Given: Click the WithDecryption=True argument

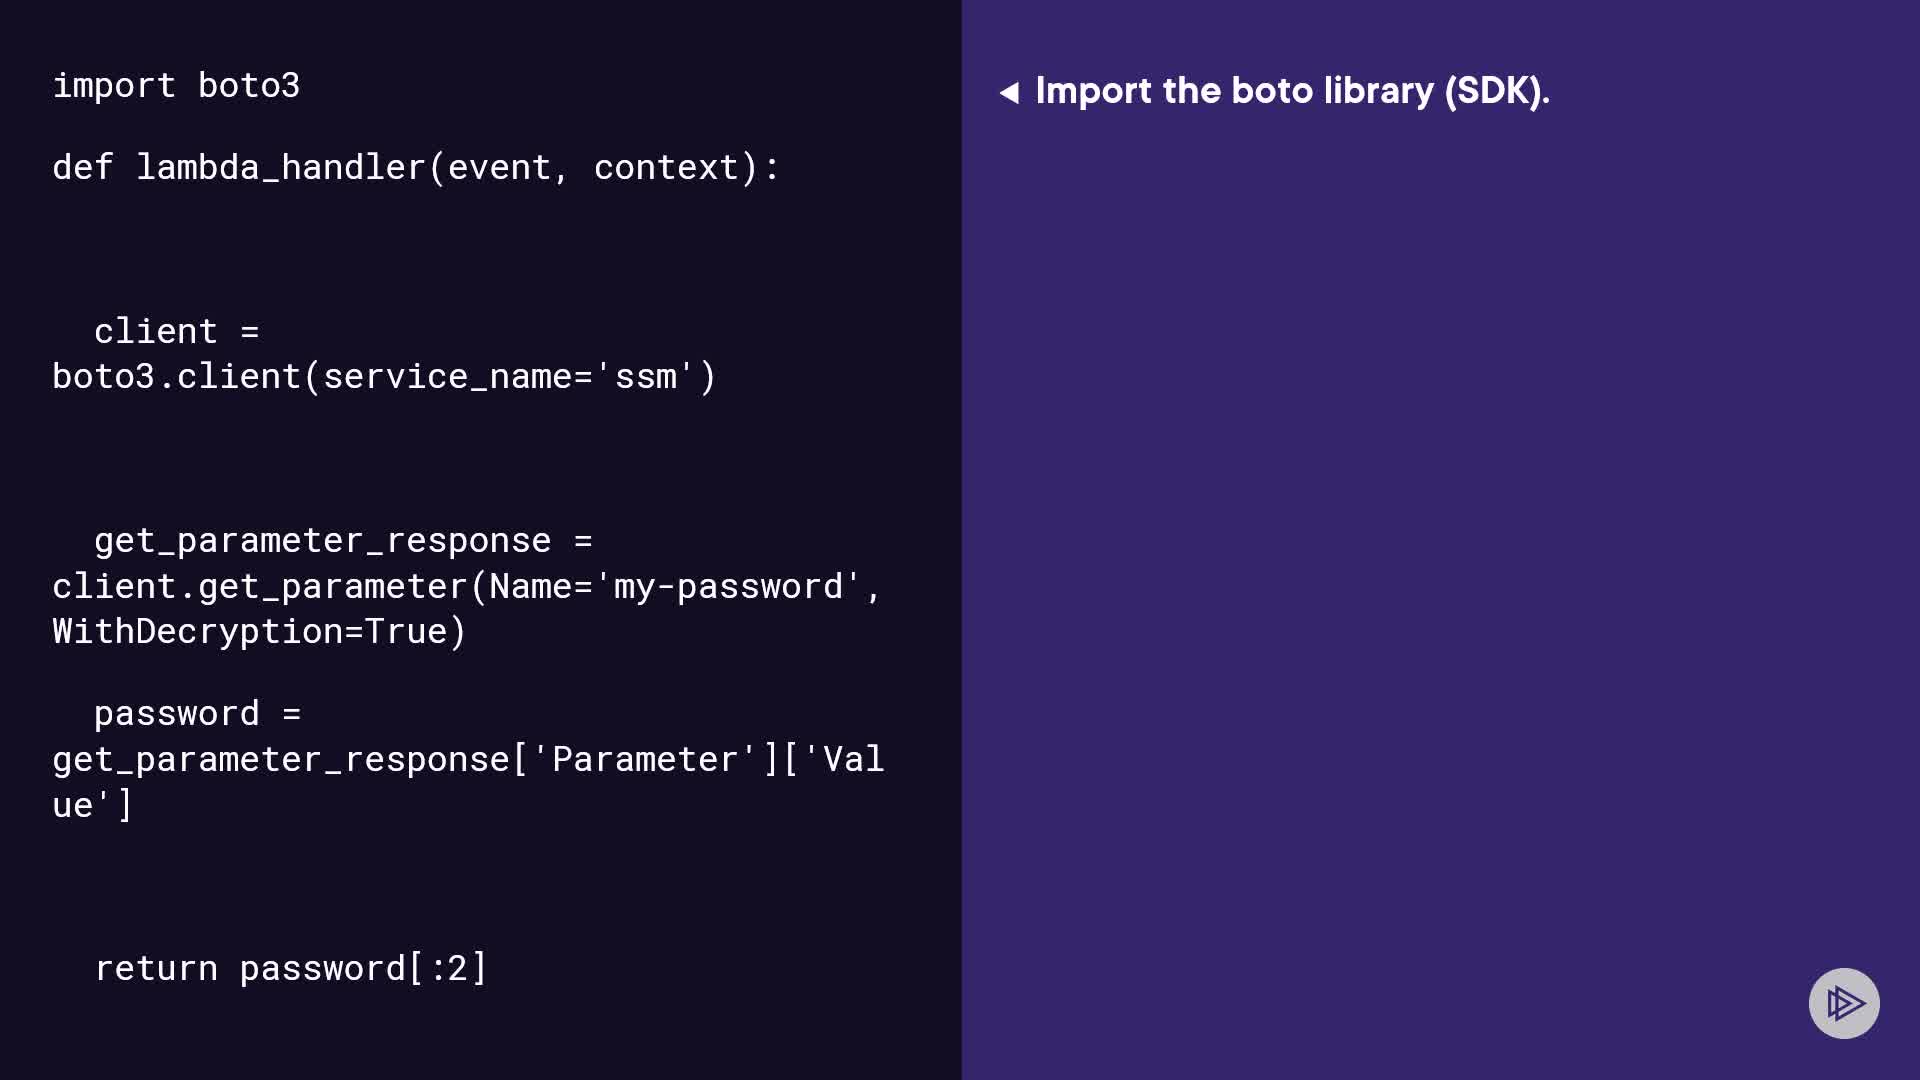Looking at the screenshot, I should 259,632.
